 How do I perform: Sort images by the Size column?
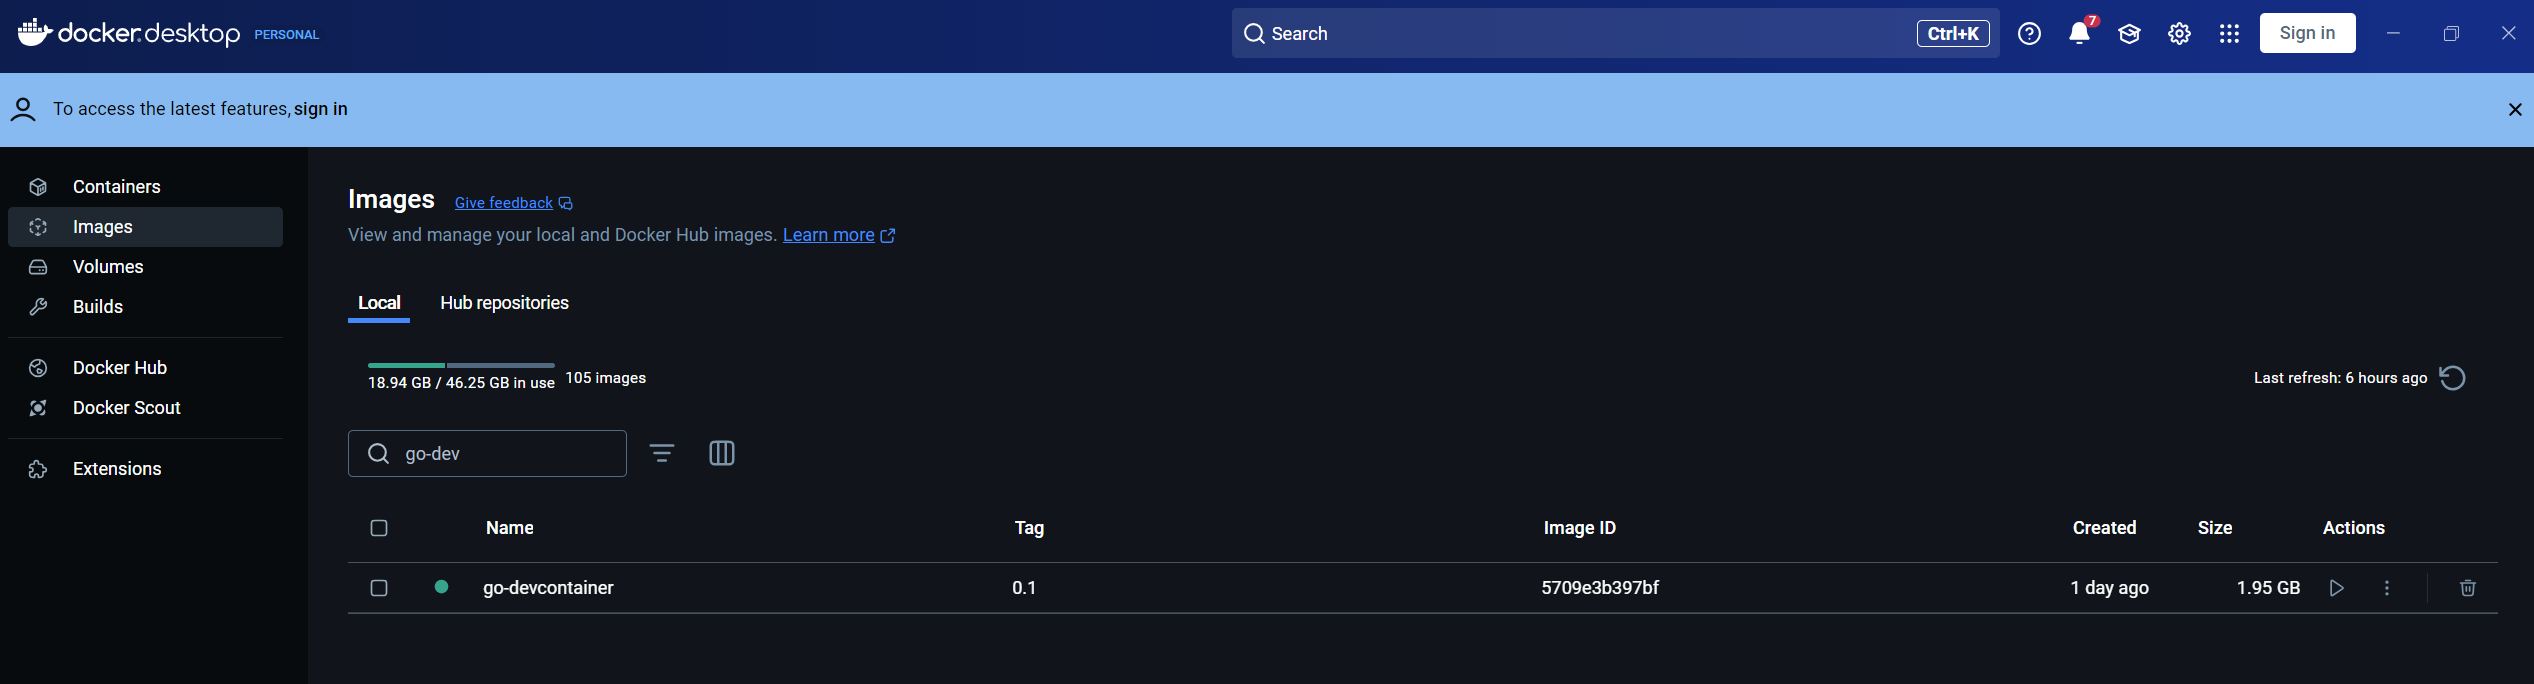(x=2215, y=528)
